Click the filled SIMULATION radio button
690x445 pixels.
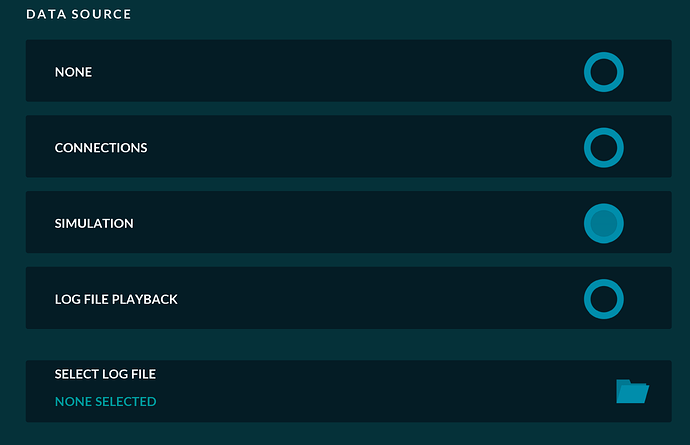click(x=603, y=223)
